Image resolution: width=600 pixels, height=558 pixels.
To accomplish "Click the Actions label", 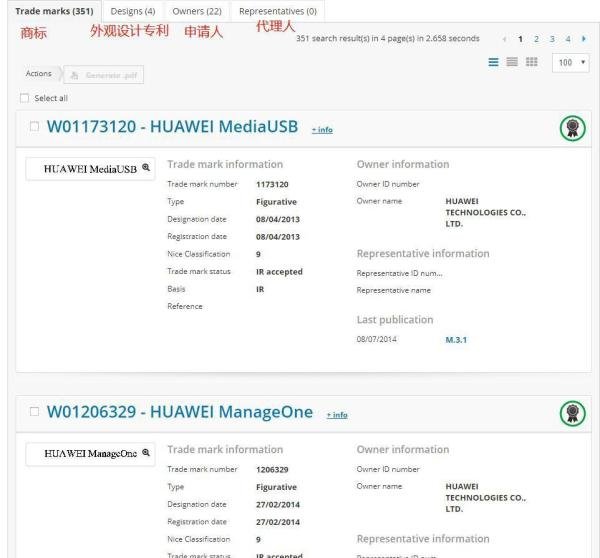I will [x=38, y=73].
